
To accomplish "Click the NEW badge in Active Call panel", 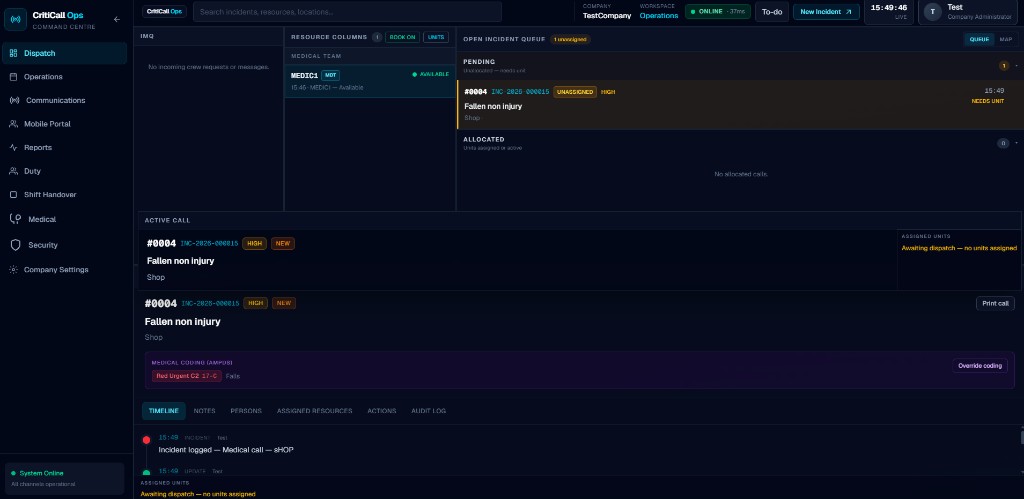I will pos(283,244).
